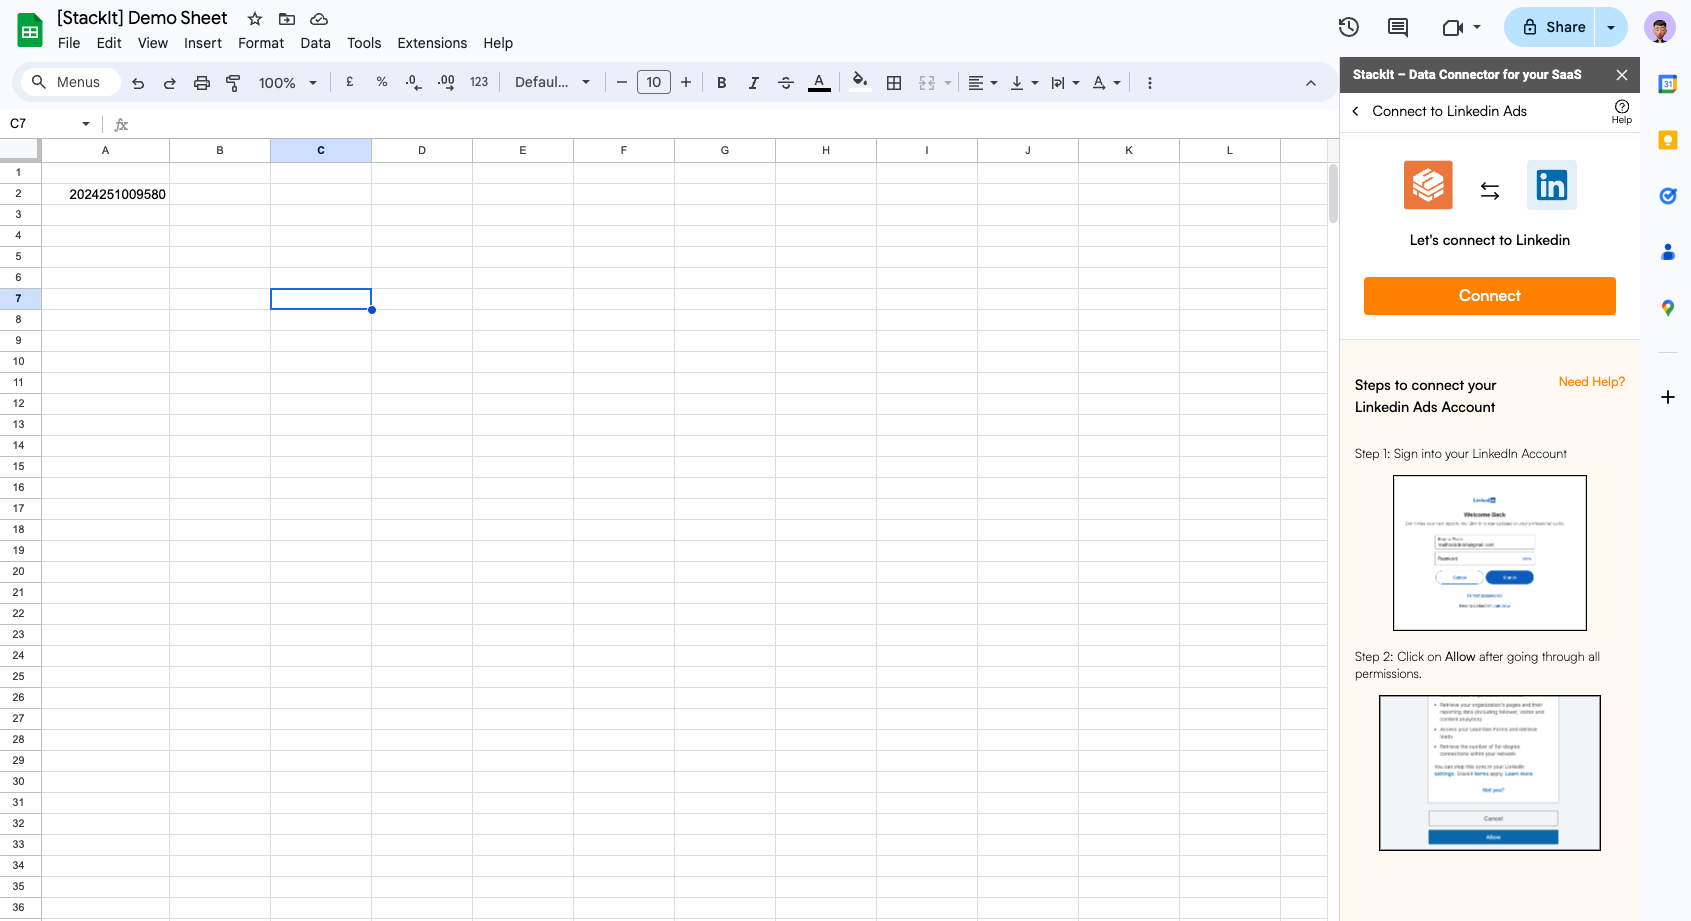Click the Need Help? link
Image resolution: width=1691 pixels, height=921 pixels.
pos(1592,382)
